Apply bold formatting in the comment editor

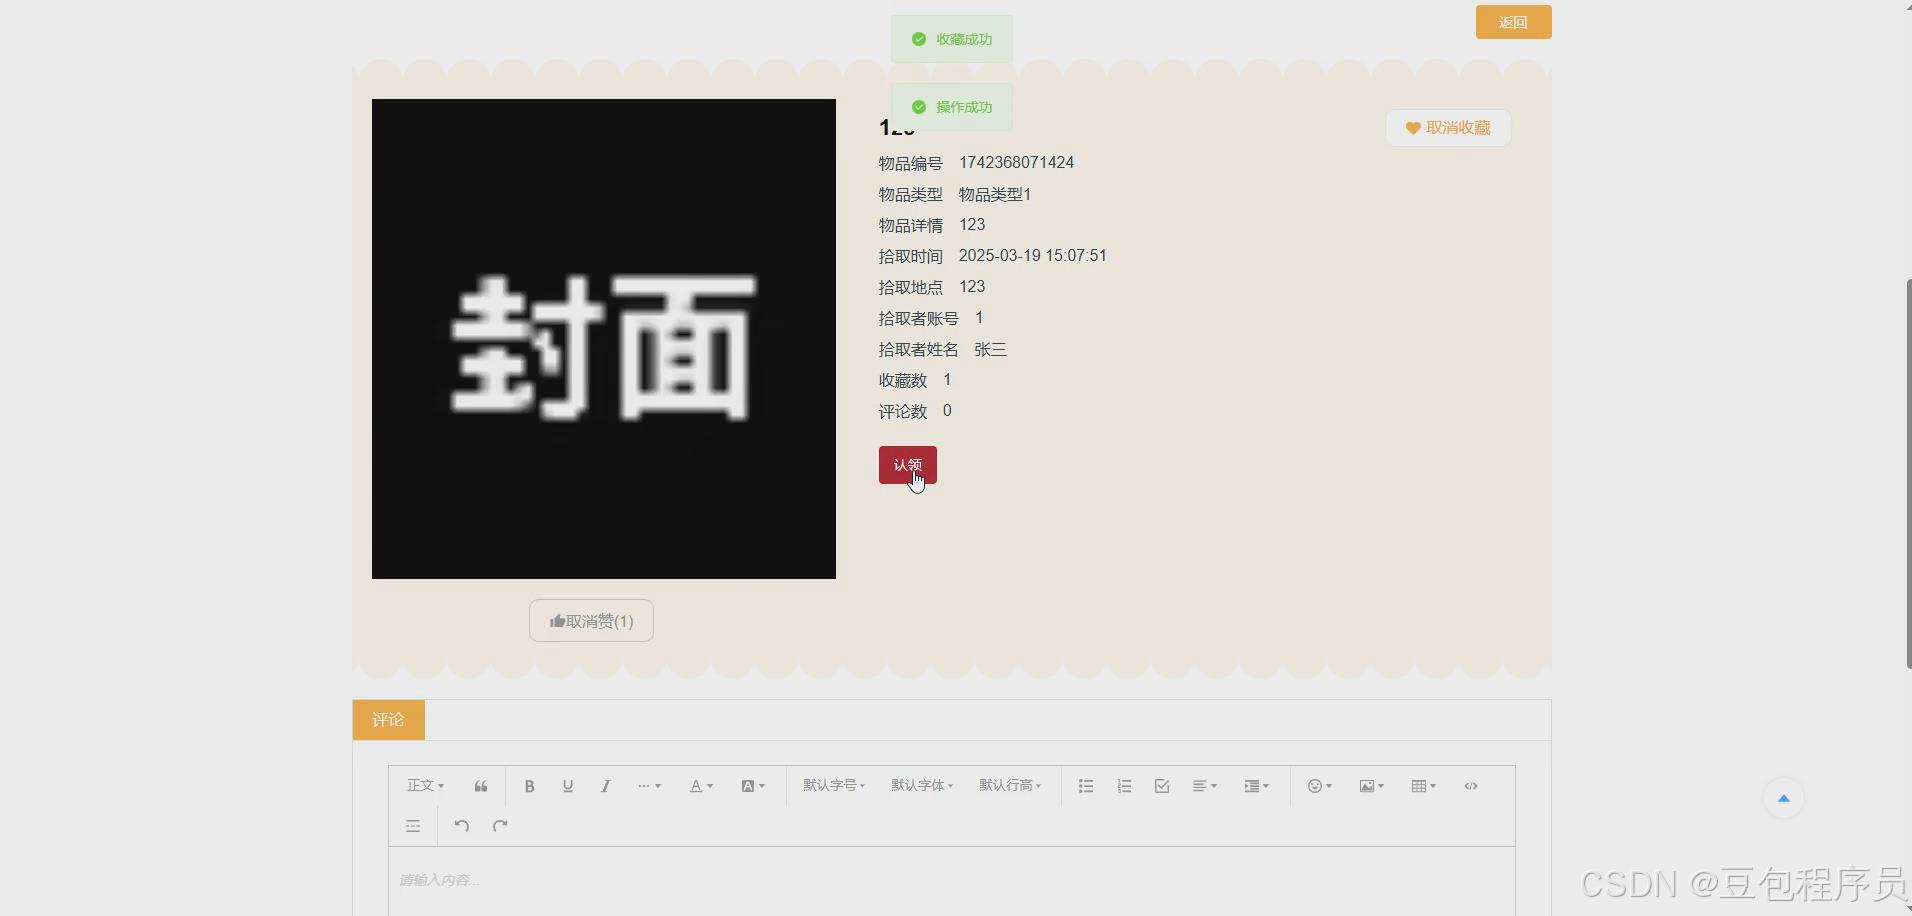(x=529, y=786)
